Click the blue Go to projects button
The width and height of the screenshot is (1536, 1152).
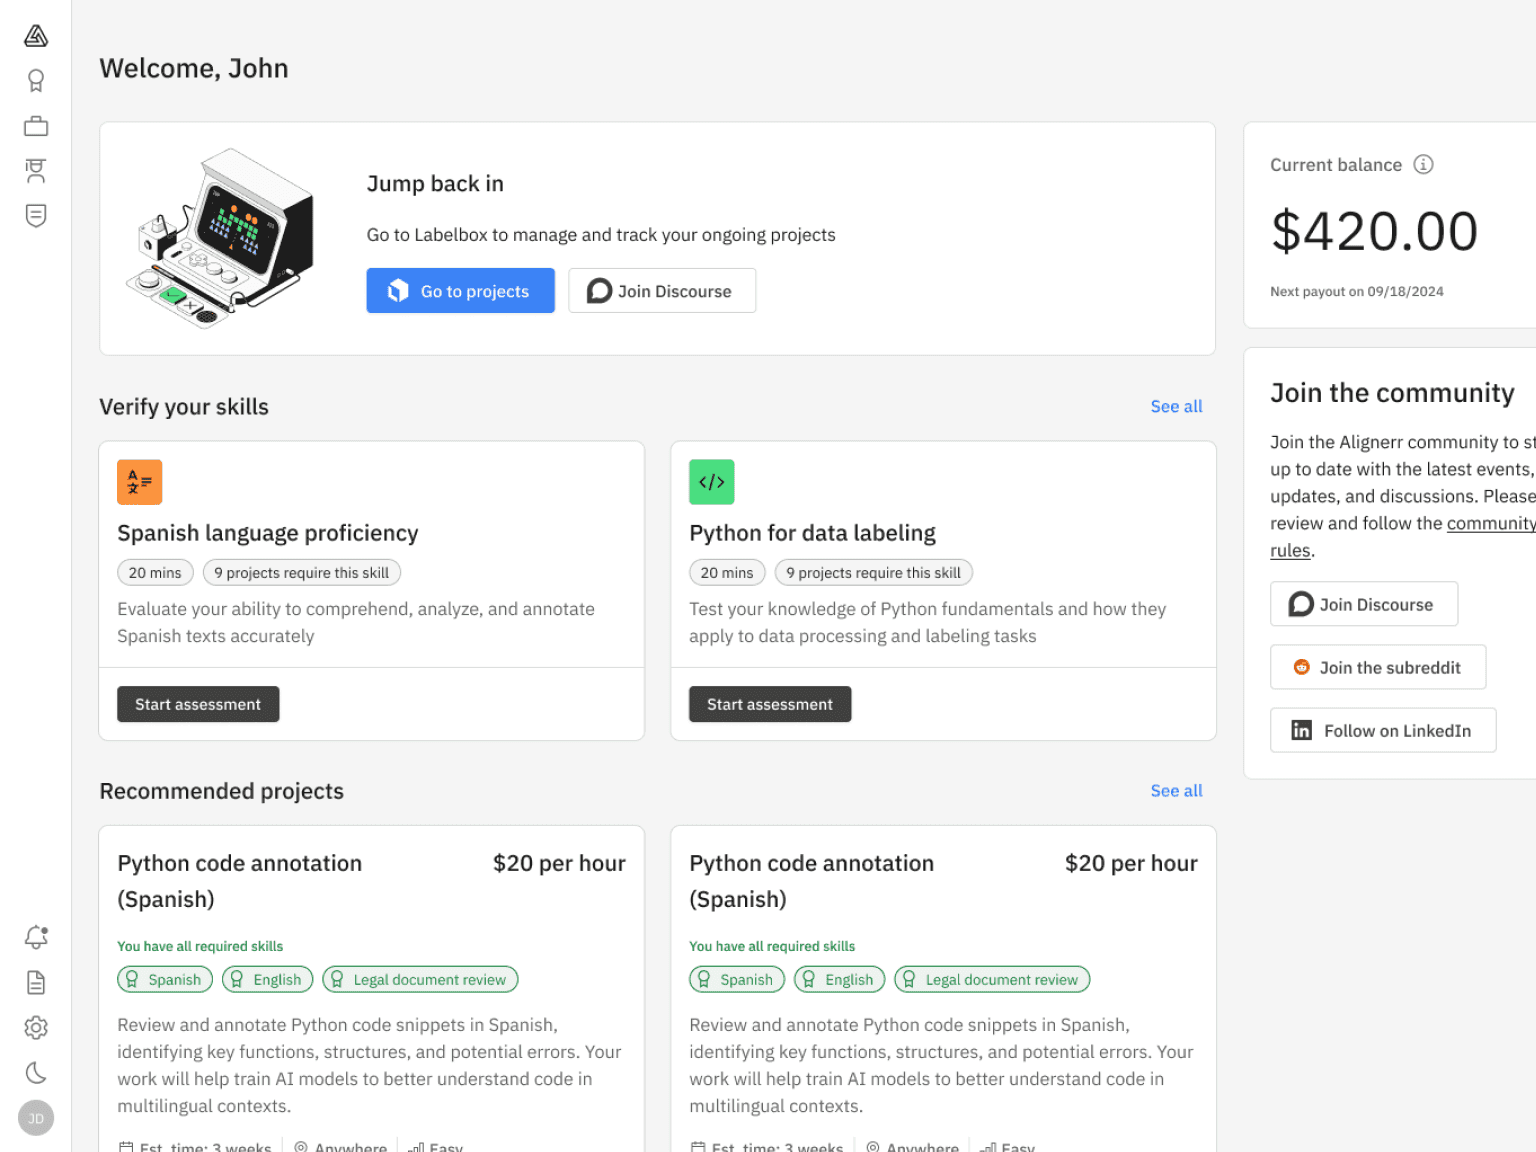point(460,291)
